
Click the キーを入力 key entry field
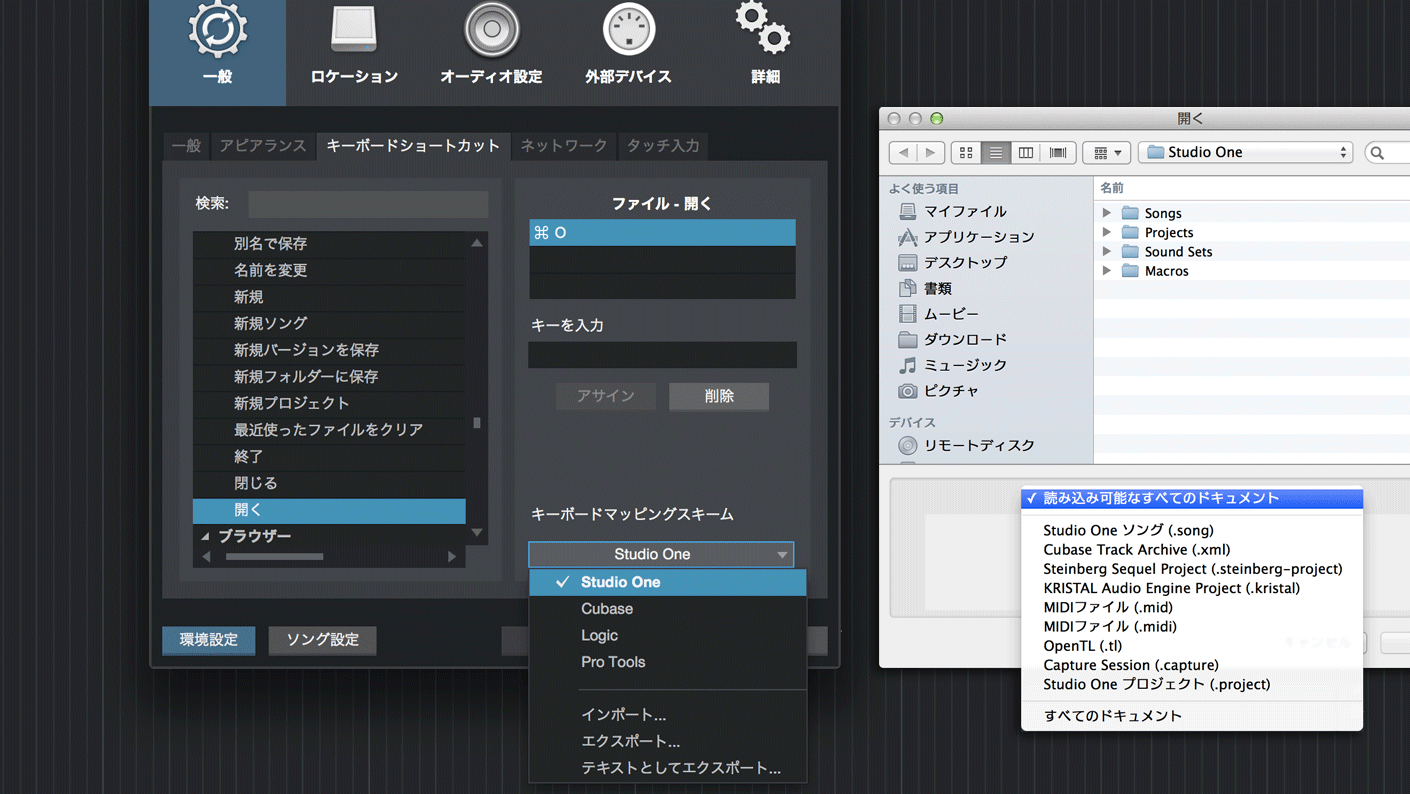[x=662, y=355]
